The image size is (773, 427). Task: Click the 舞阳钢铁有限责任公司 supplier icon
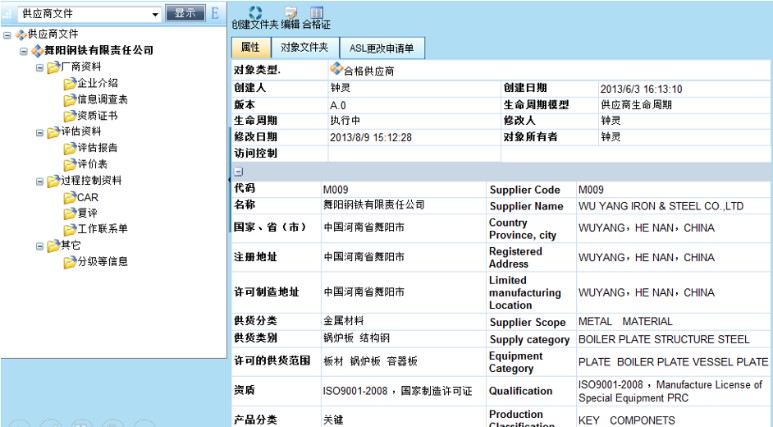pyautogui.click(x=37, y=51)
